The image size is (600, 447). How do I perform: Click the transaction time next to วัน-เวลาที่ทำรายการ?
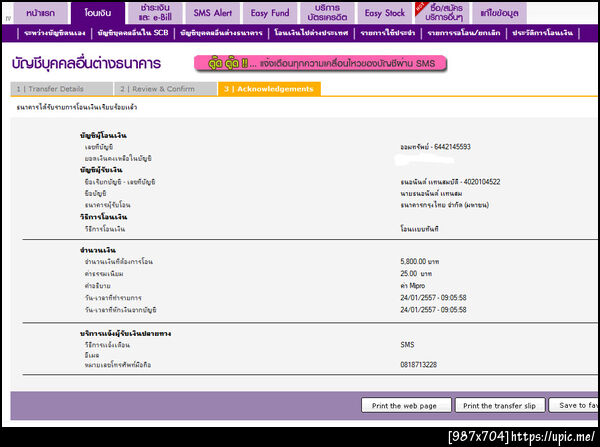(433, 298)
